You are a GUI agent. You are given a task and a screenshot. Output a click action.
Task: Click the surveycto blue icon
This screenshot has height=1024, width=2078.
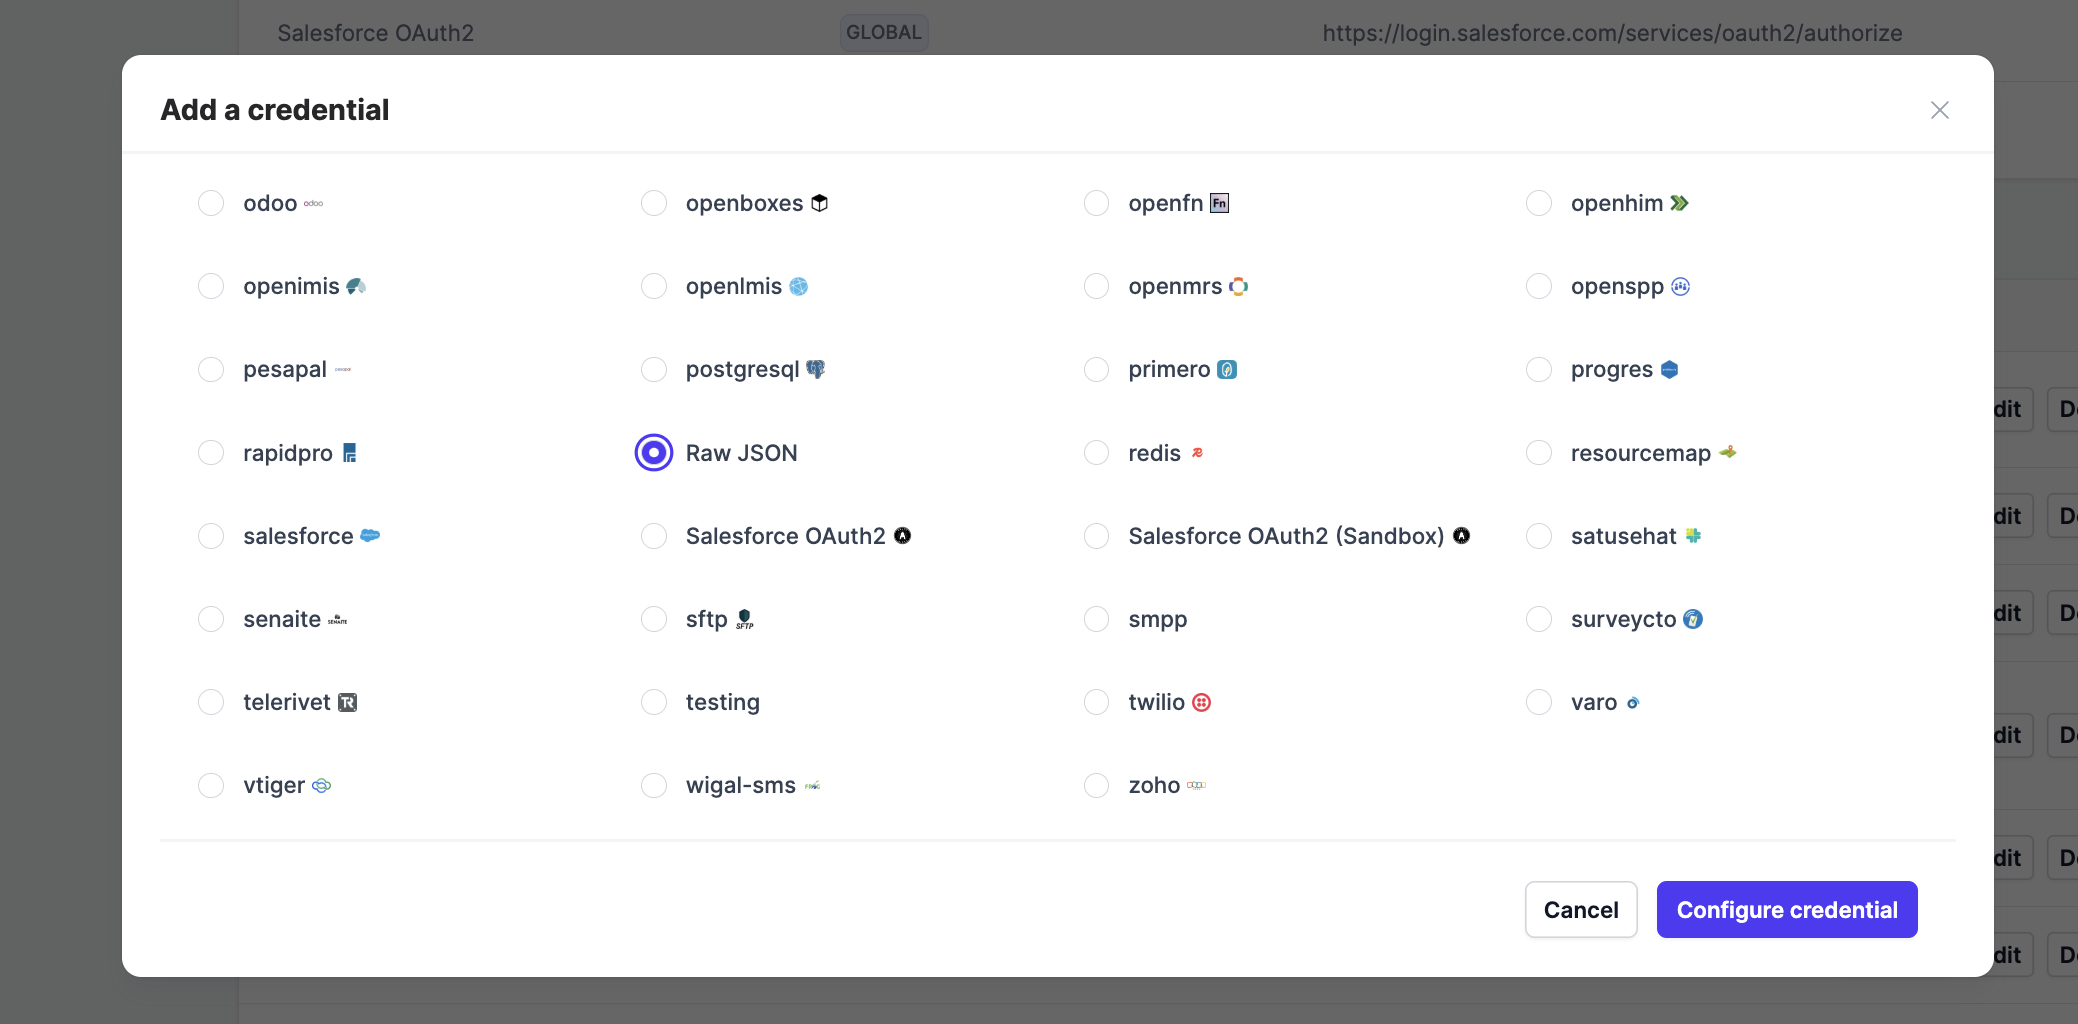(x=1693, y=619)
